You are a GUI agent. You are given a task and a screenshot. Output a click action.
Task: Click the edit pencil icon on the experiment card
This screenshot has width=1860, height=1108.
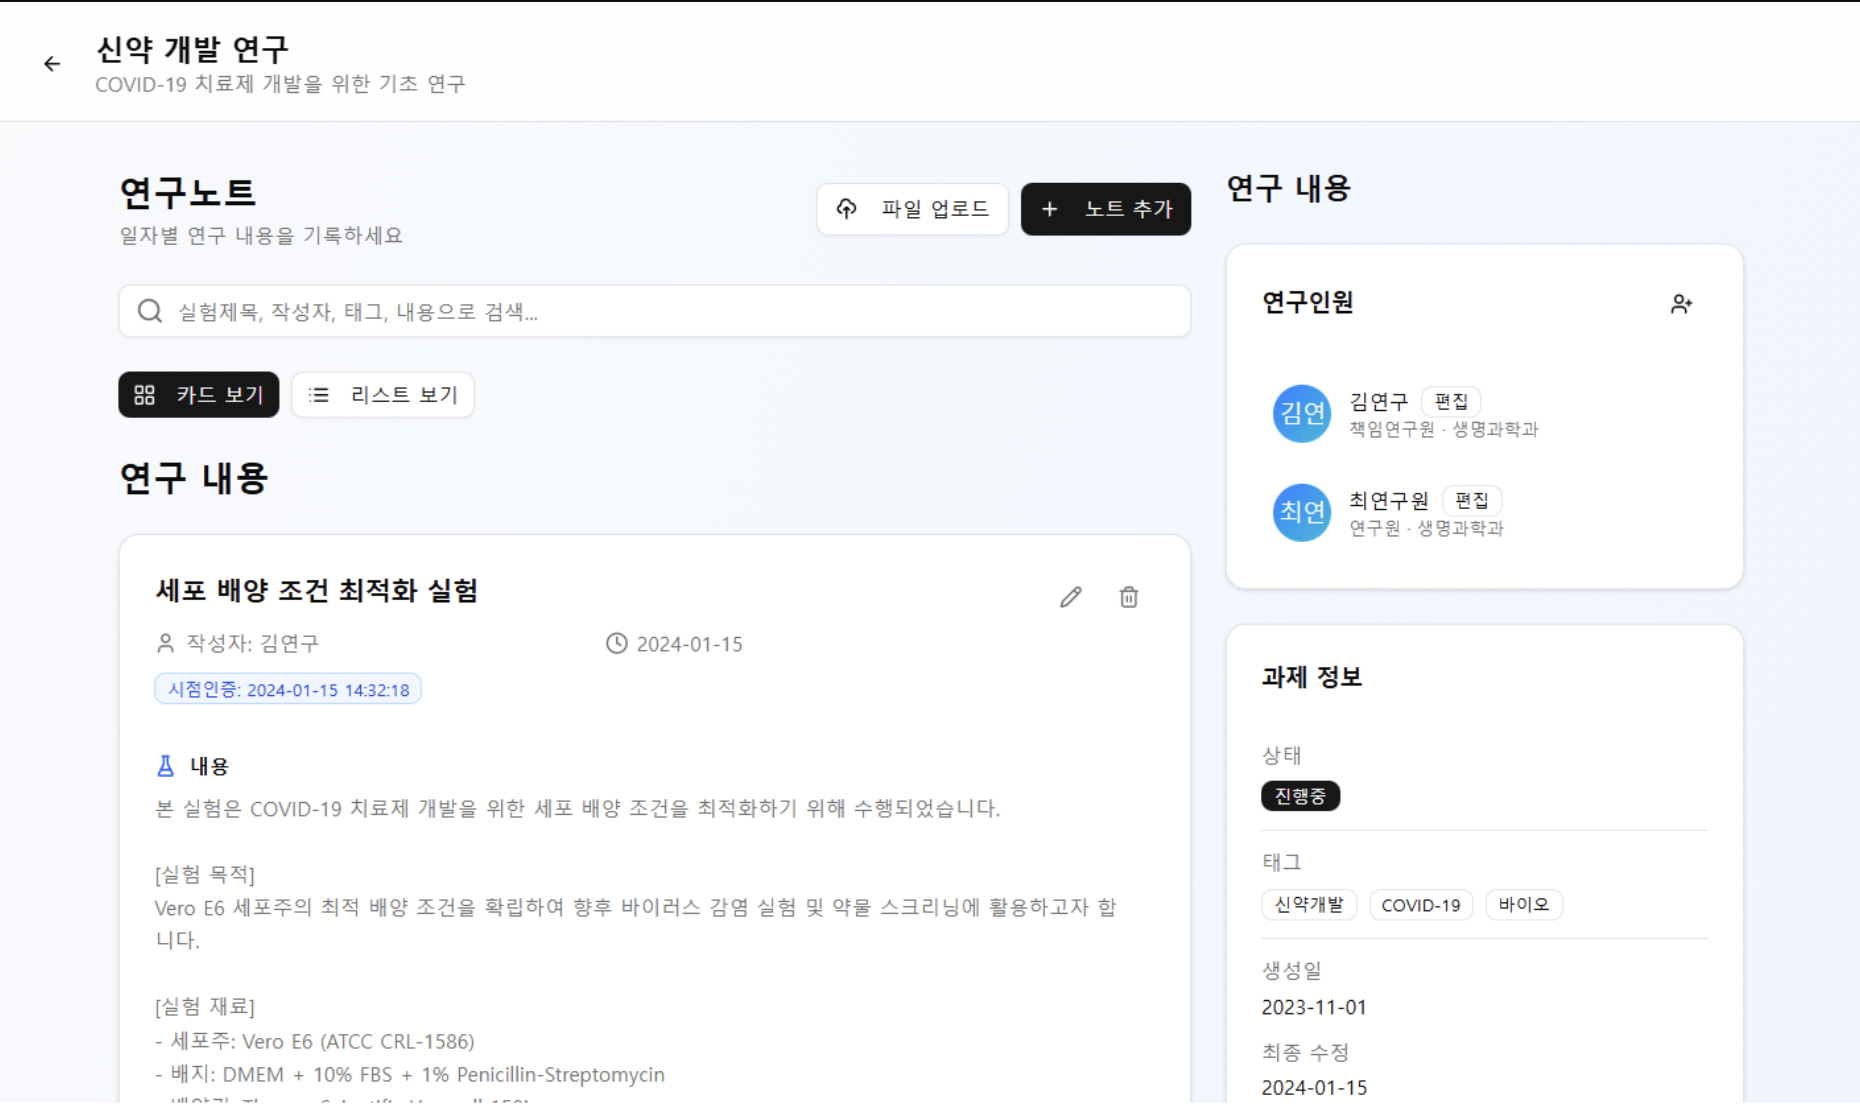(x=1070, y=597)
